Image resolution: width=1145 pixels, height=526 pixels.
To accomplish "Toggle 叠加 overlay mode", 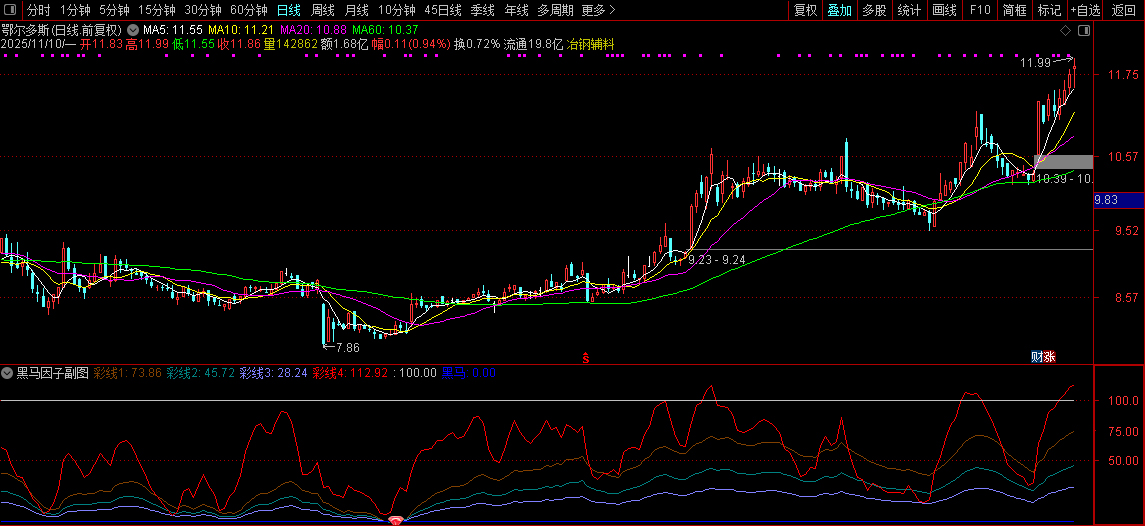I will [839, 10].
